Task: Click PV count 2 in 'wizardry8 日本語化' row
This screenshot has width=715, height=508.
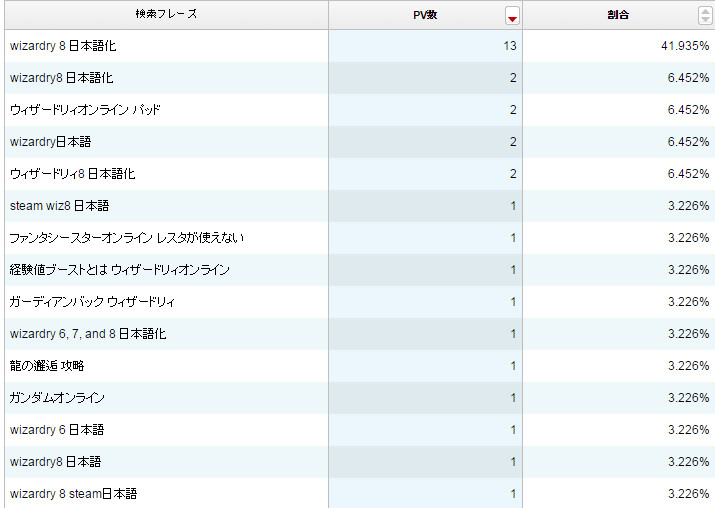Action: (x=513, y=78)
